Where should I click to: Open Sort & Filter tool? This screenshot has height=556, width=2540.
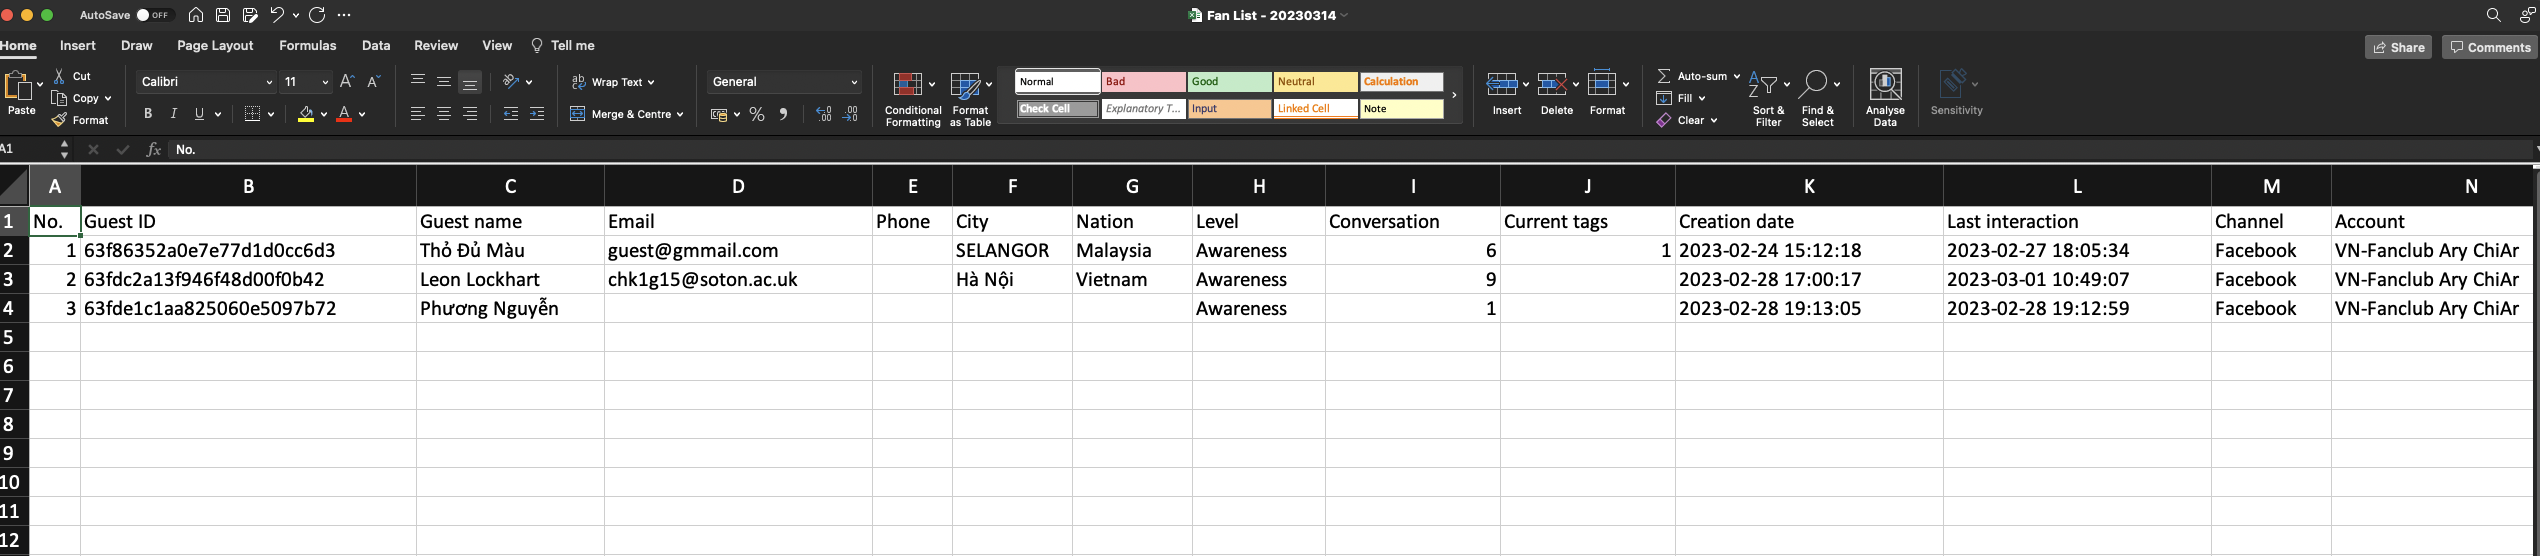pos(1763,86)
